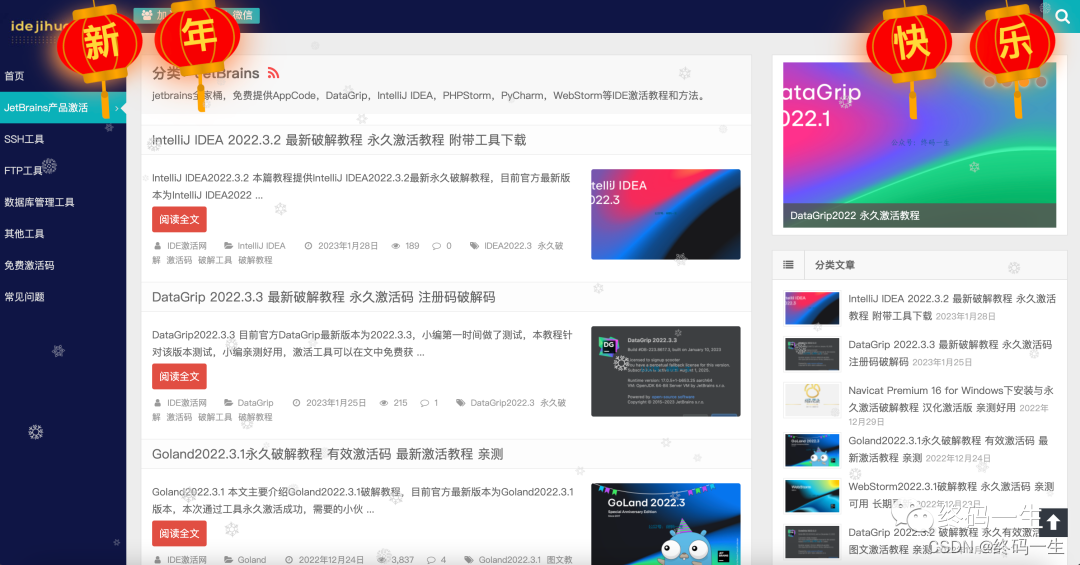Open sidebar WebStorm2022.3.1破解教程 link
Screen dimensions: 1080x565
point(951,495)
